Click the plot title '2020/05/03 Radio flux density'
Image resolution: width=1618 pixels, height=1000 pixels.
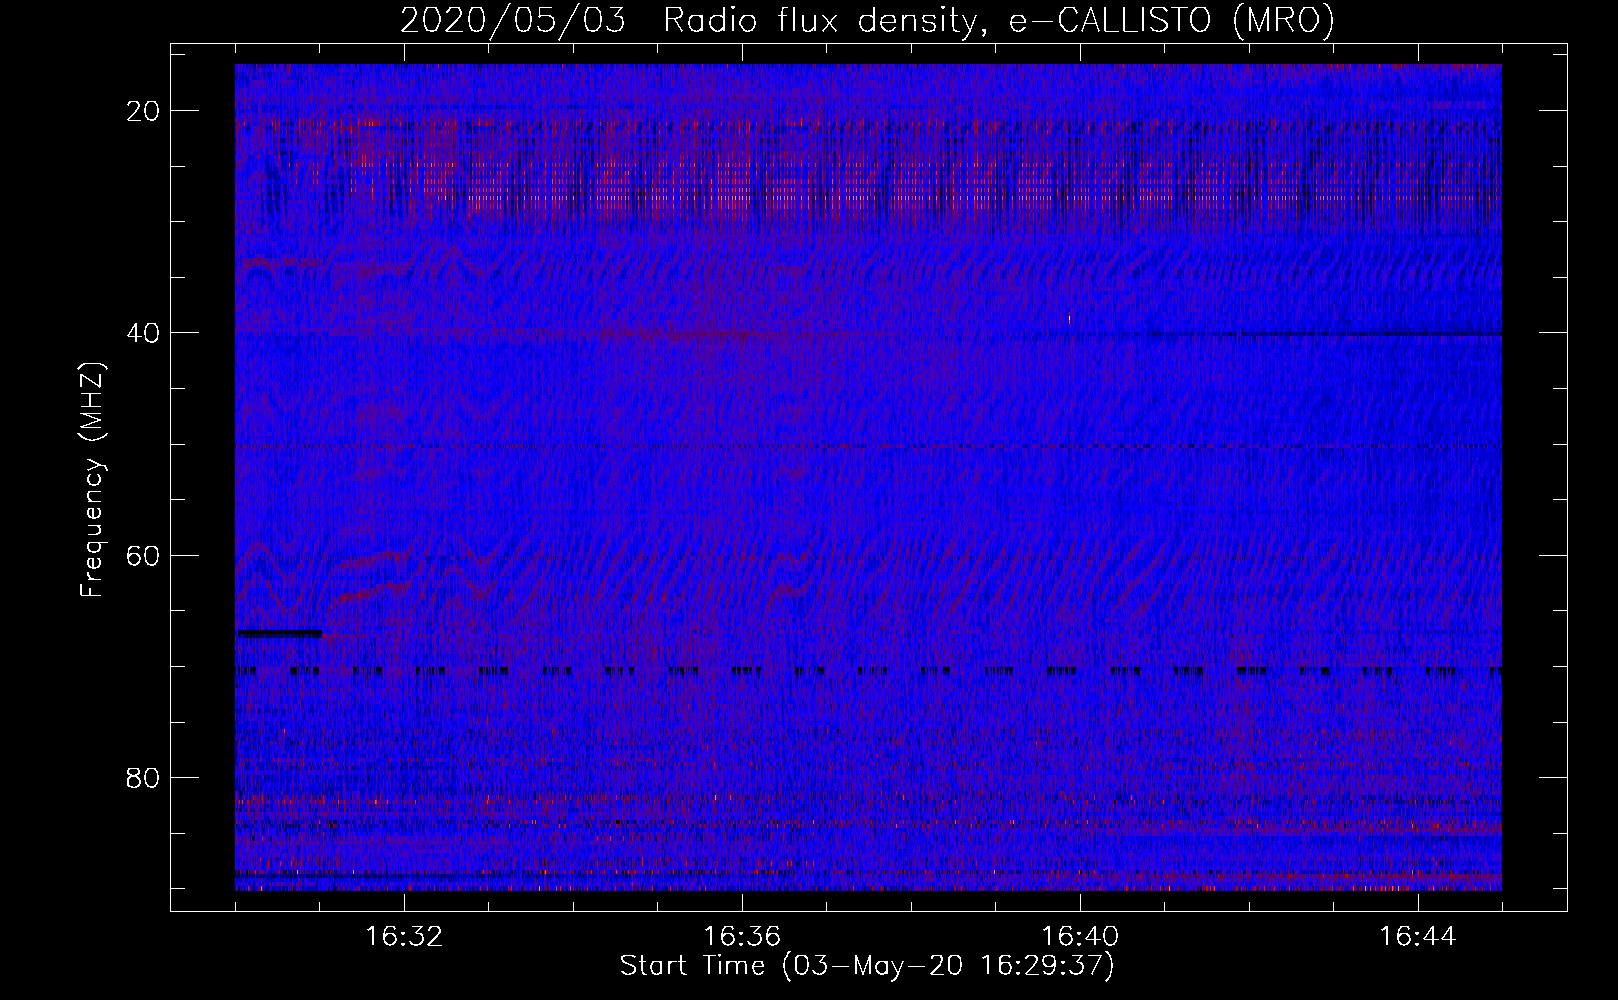point(867,20)
